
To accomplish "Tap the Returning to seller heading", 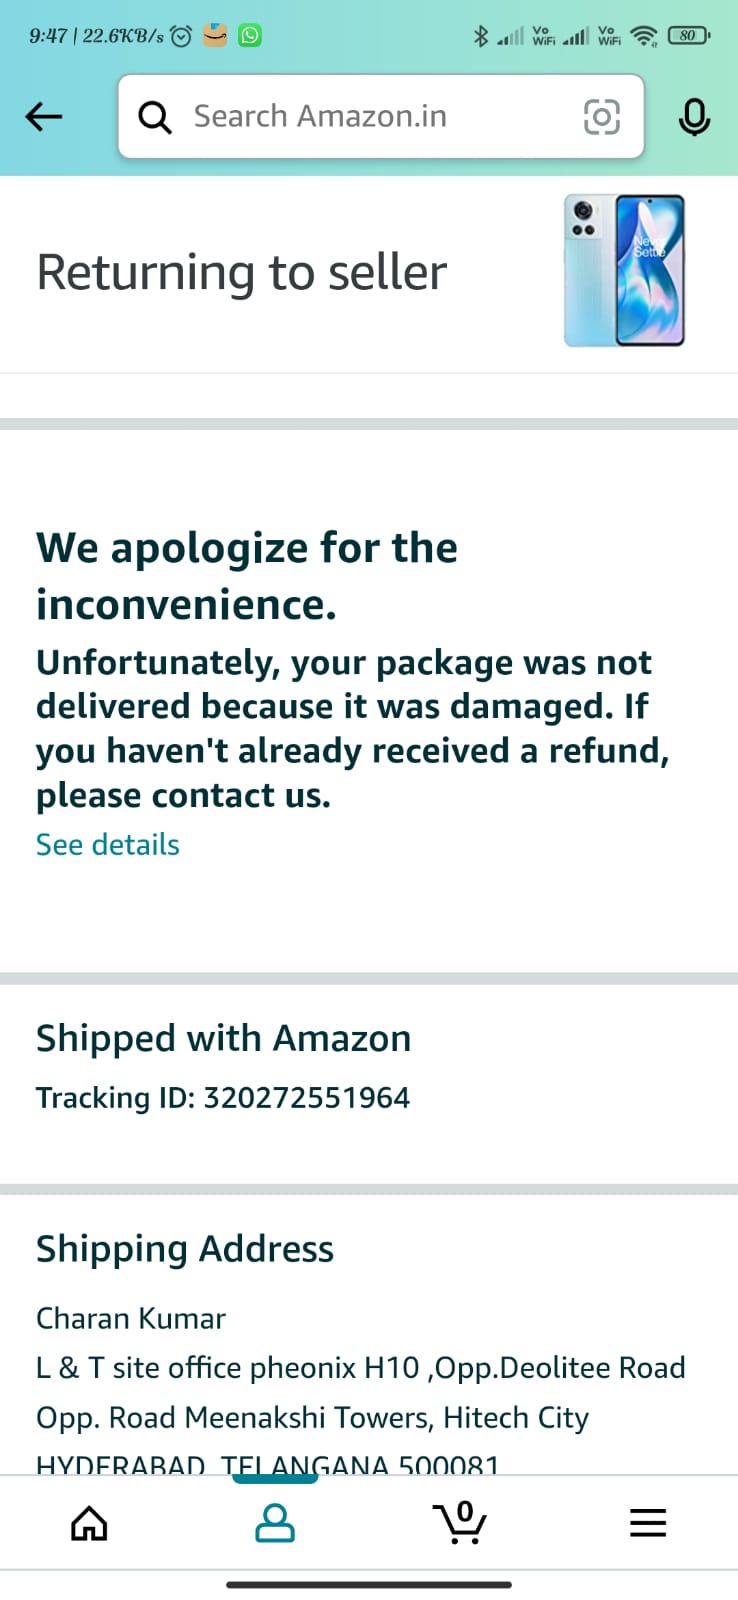I will (x=242, y=272).
